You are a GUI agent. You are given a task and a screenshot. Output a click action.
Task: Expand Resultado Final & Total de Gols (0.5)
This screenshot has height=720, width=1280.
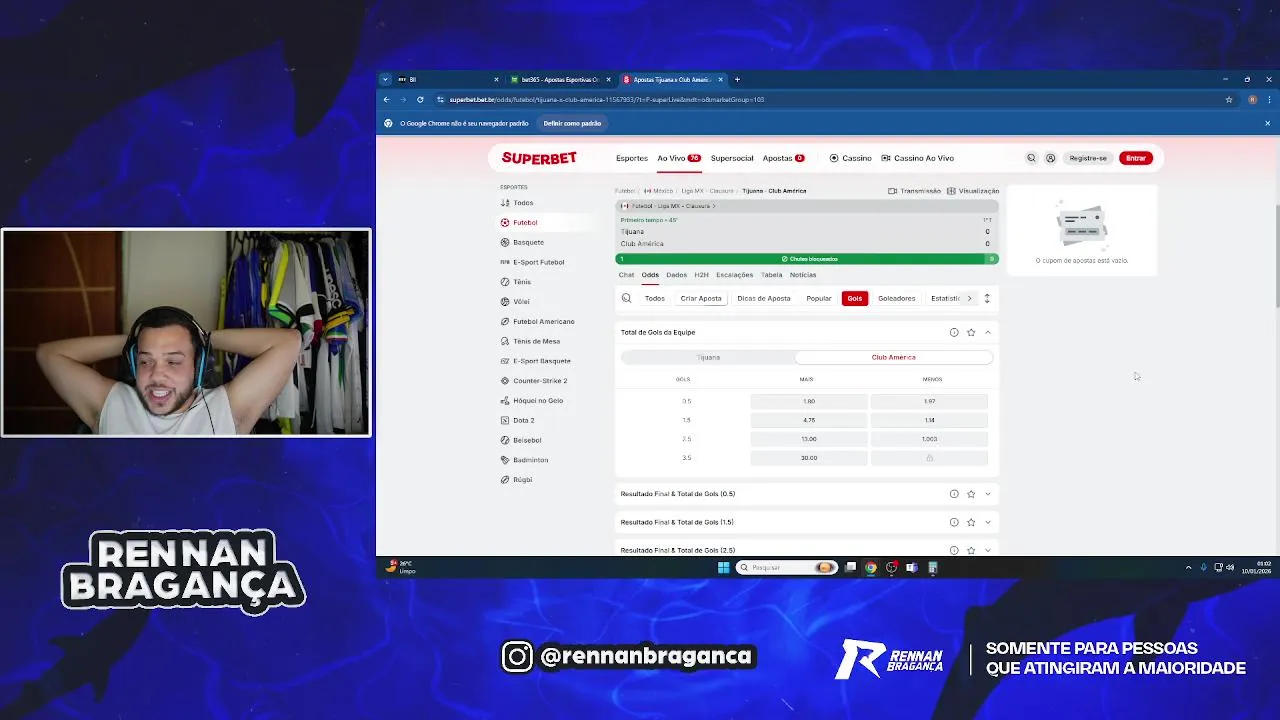(x=988, y=494)
